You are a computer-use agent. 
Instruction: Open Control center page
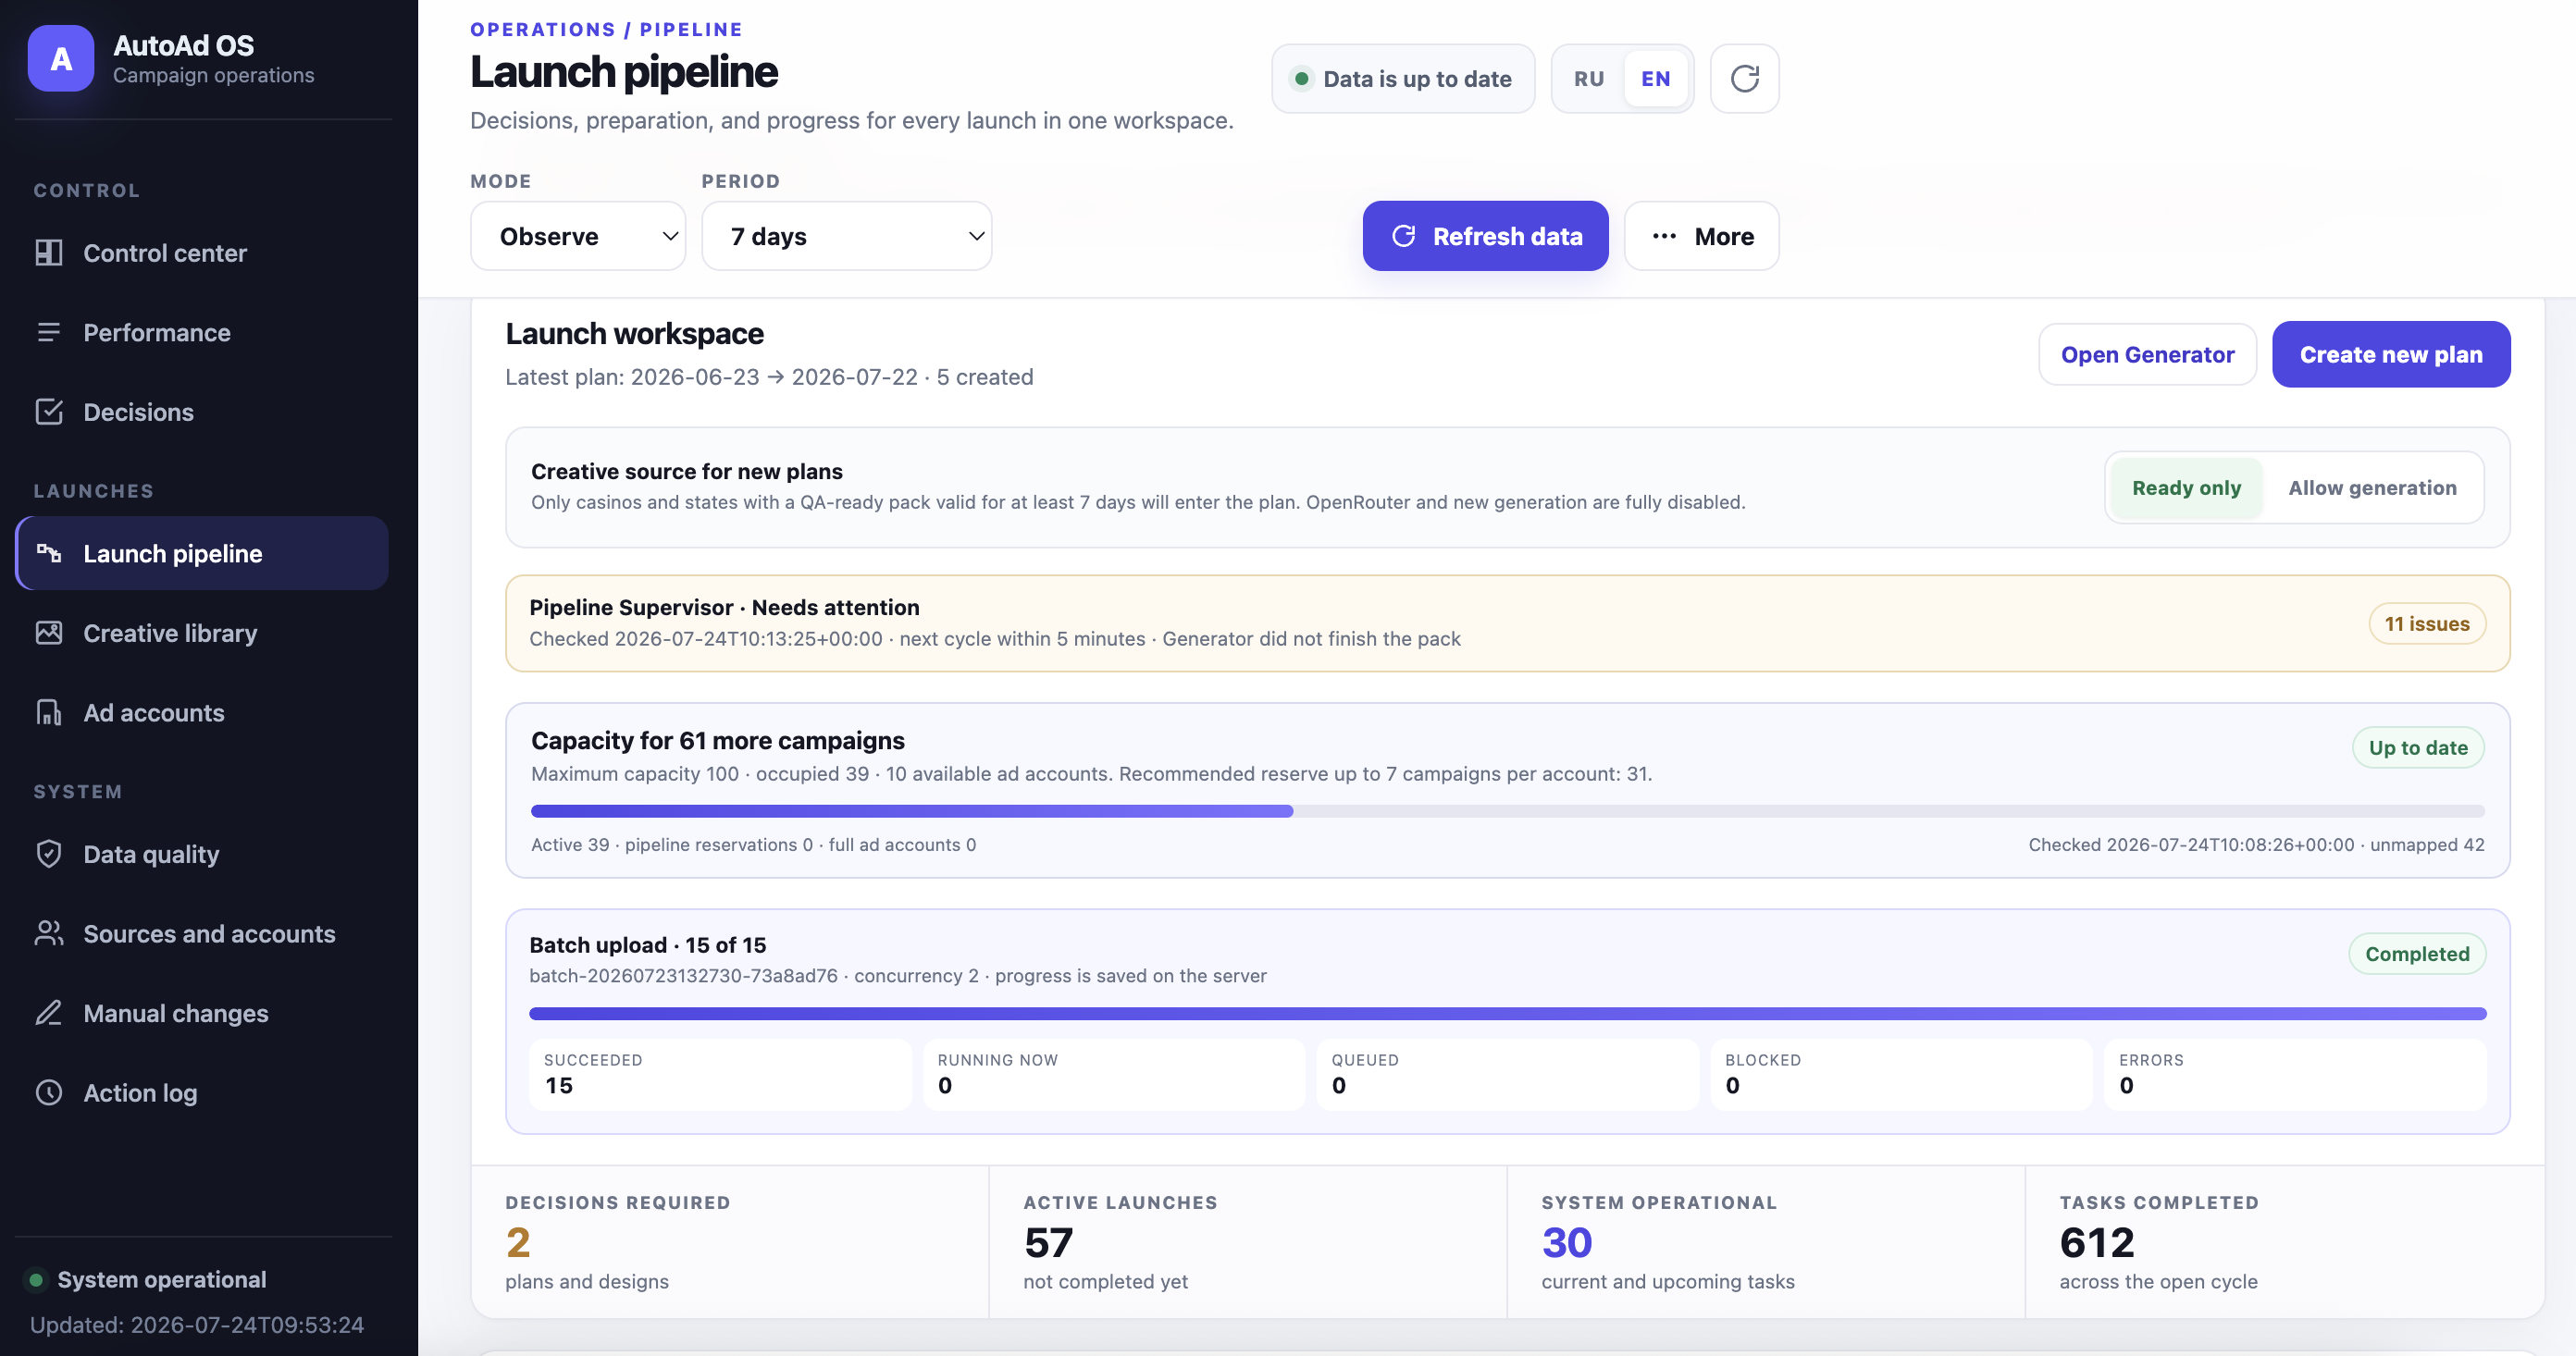click(x=202, y=253)
